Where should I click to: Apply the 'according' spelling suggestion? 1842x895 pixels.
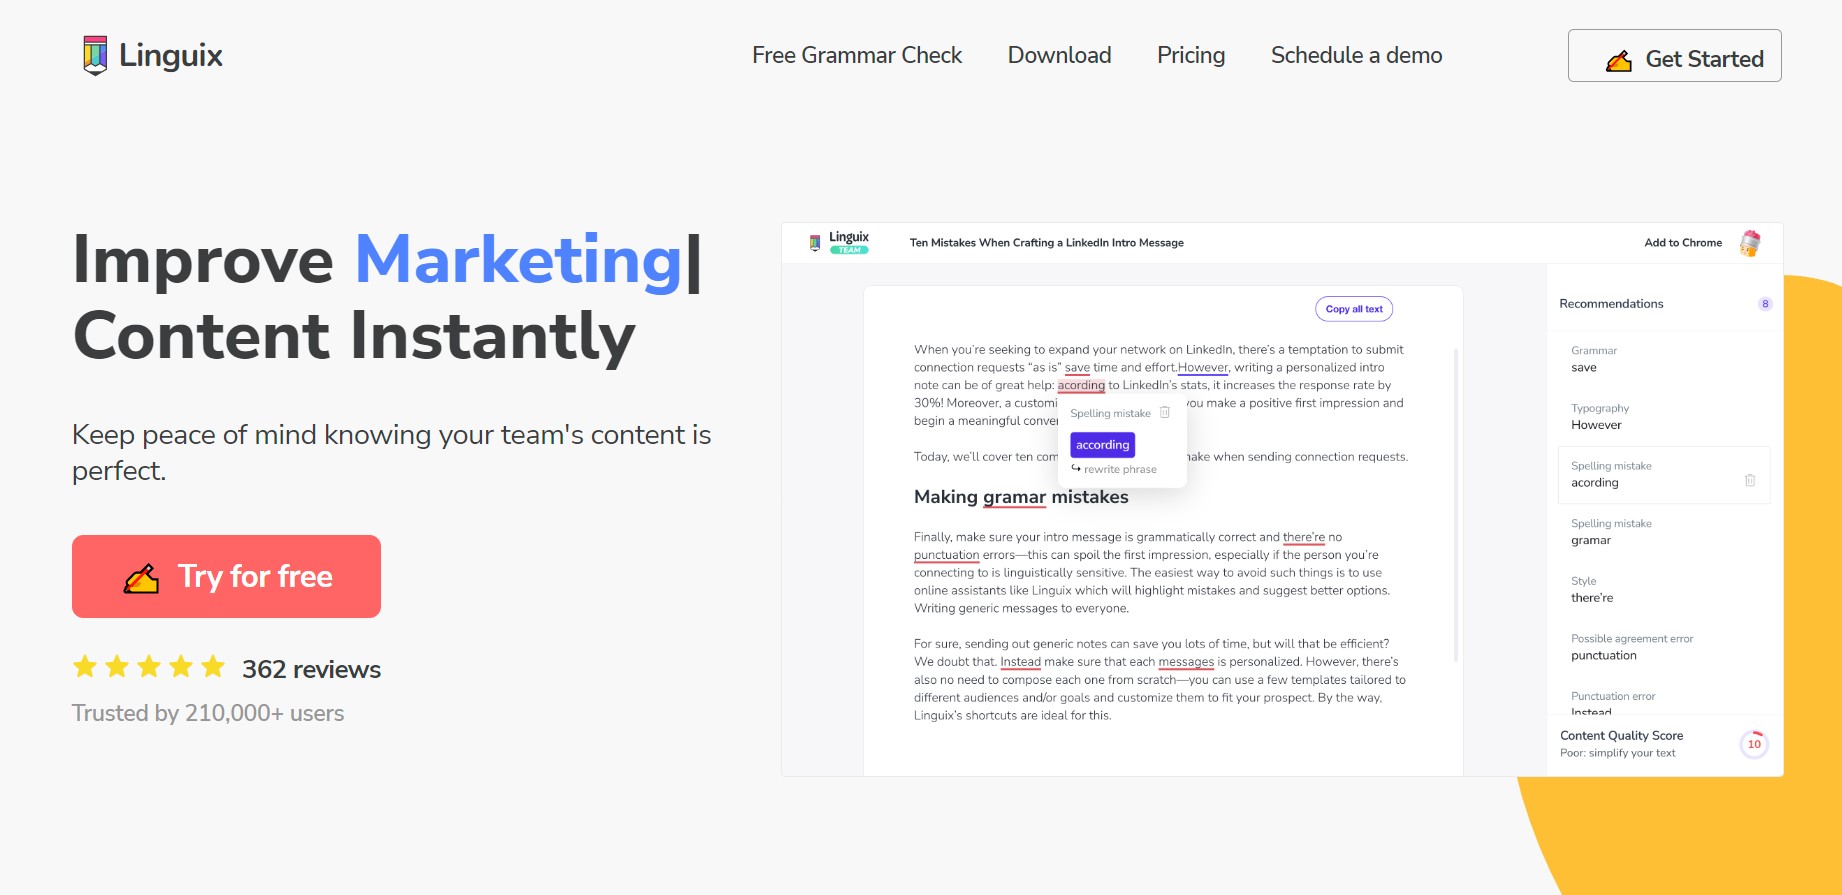tap(1103, 445)
